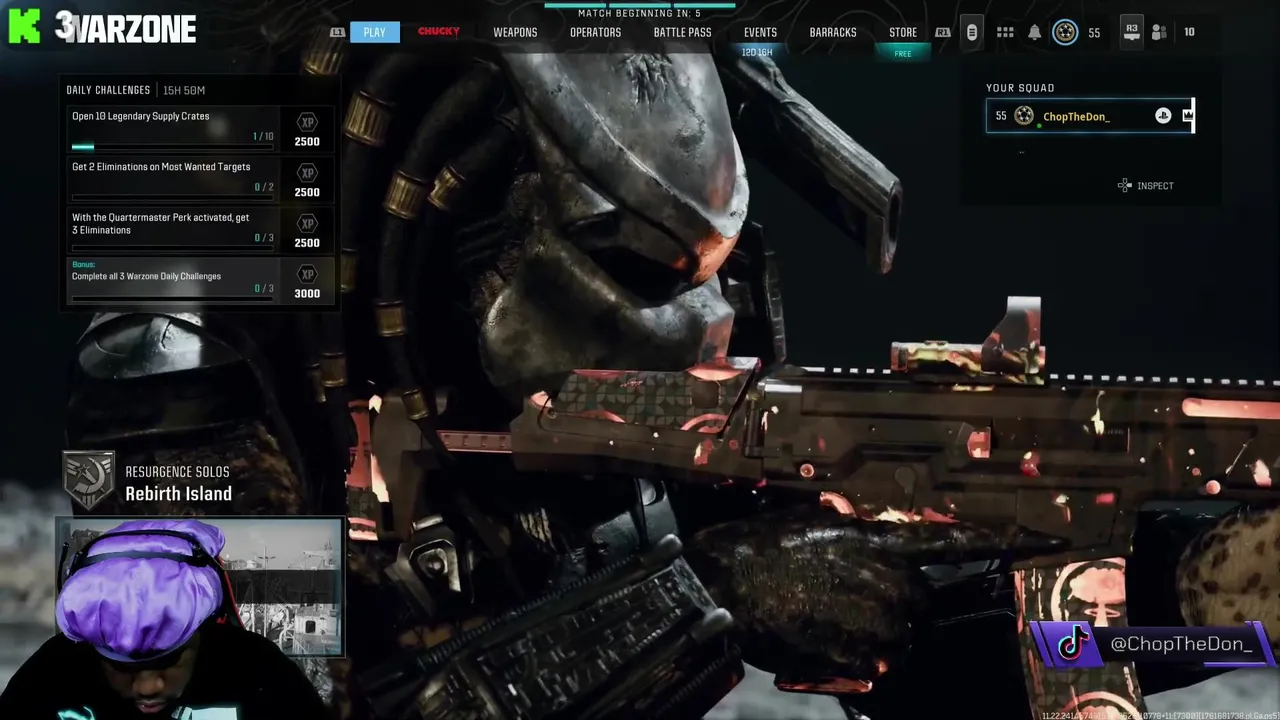This screenshot has width=1280, height=720.
Task: Open the BATTLE PASS tab
Action: pos(682,32)
